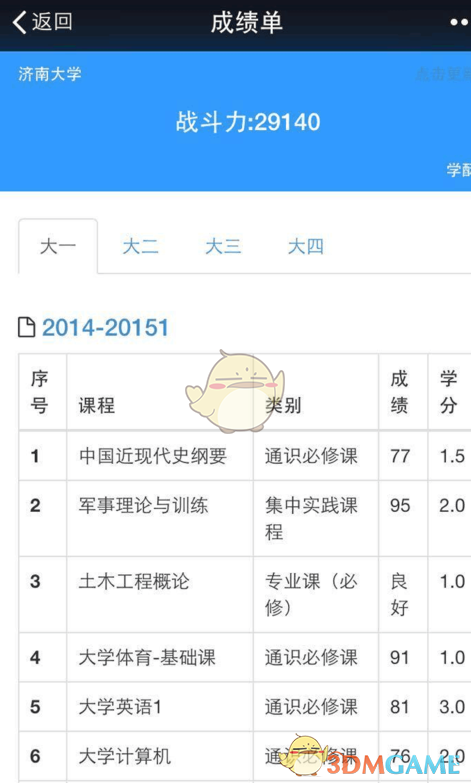The image size is (471, 783).
Task: Tap the 课程 column header
Action: [x=96, y=405]
